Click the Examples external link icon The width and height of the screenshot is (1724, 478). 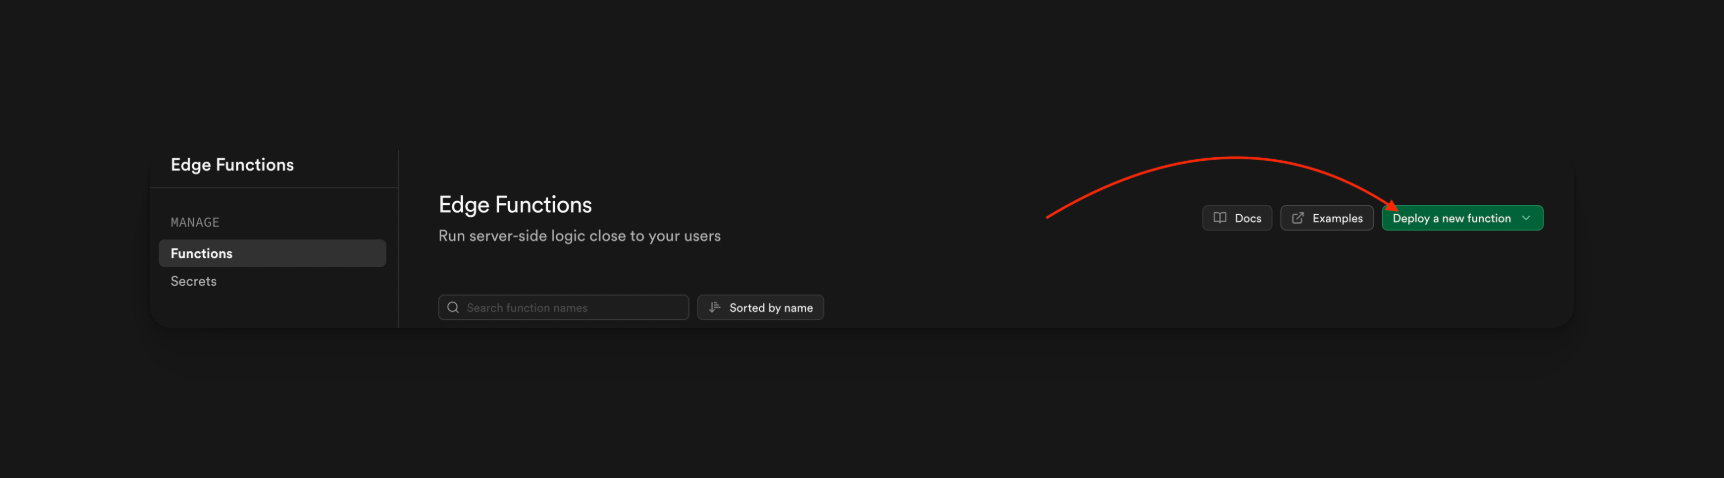pyautogui.click(x=1298, y=218)
